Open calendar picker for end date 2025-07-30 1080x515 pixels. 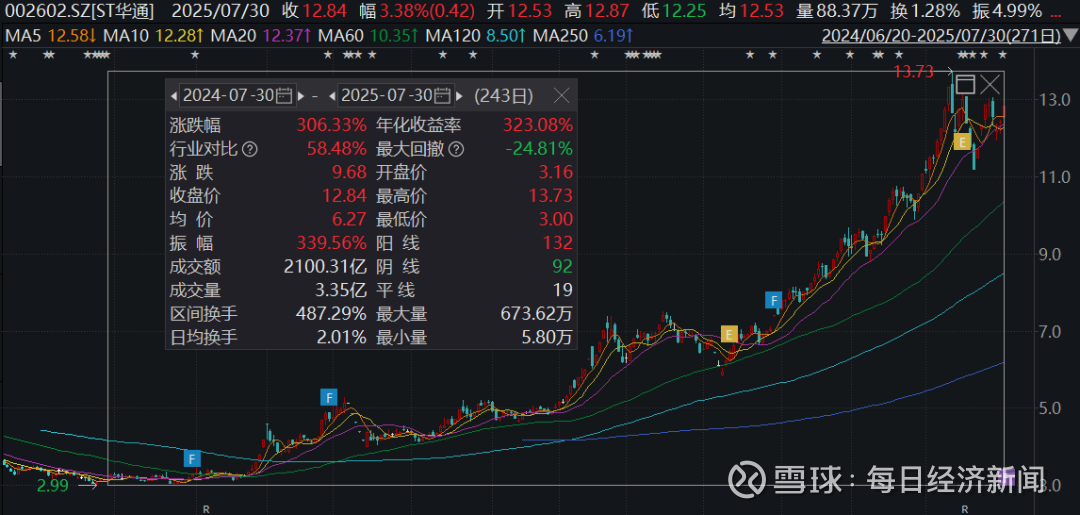pos(444,96)
